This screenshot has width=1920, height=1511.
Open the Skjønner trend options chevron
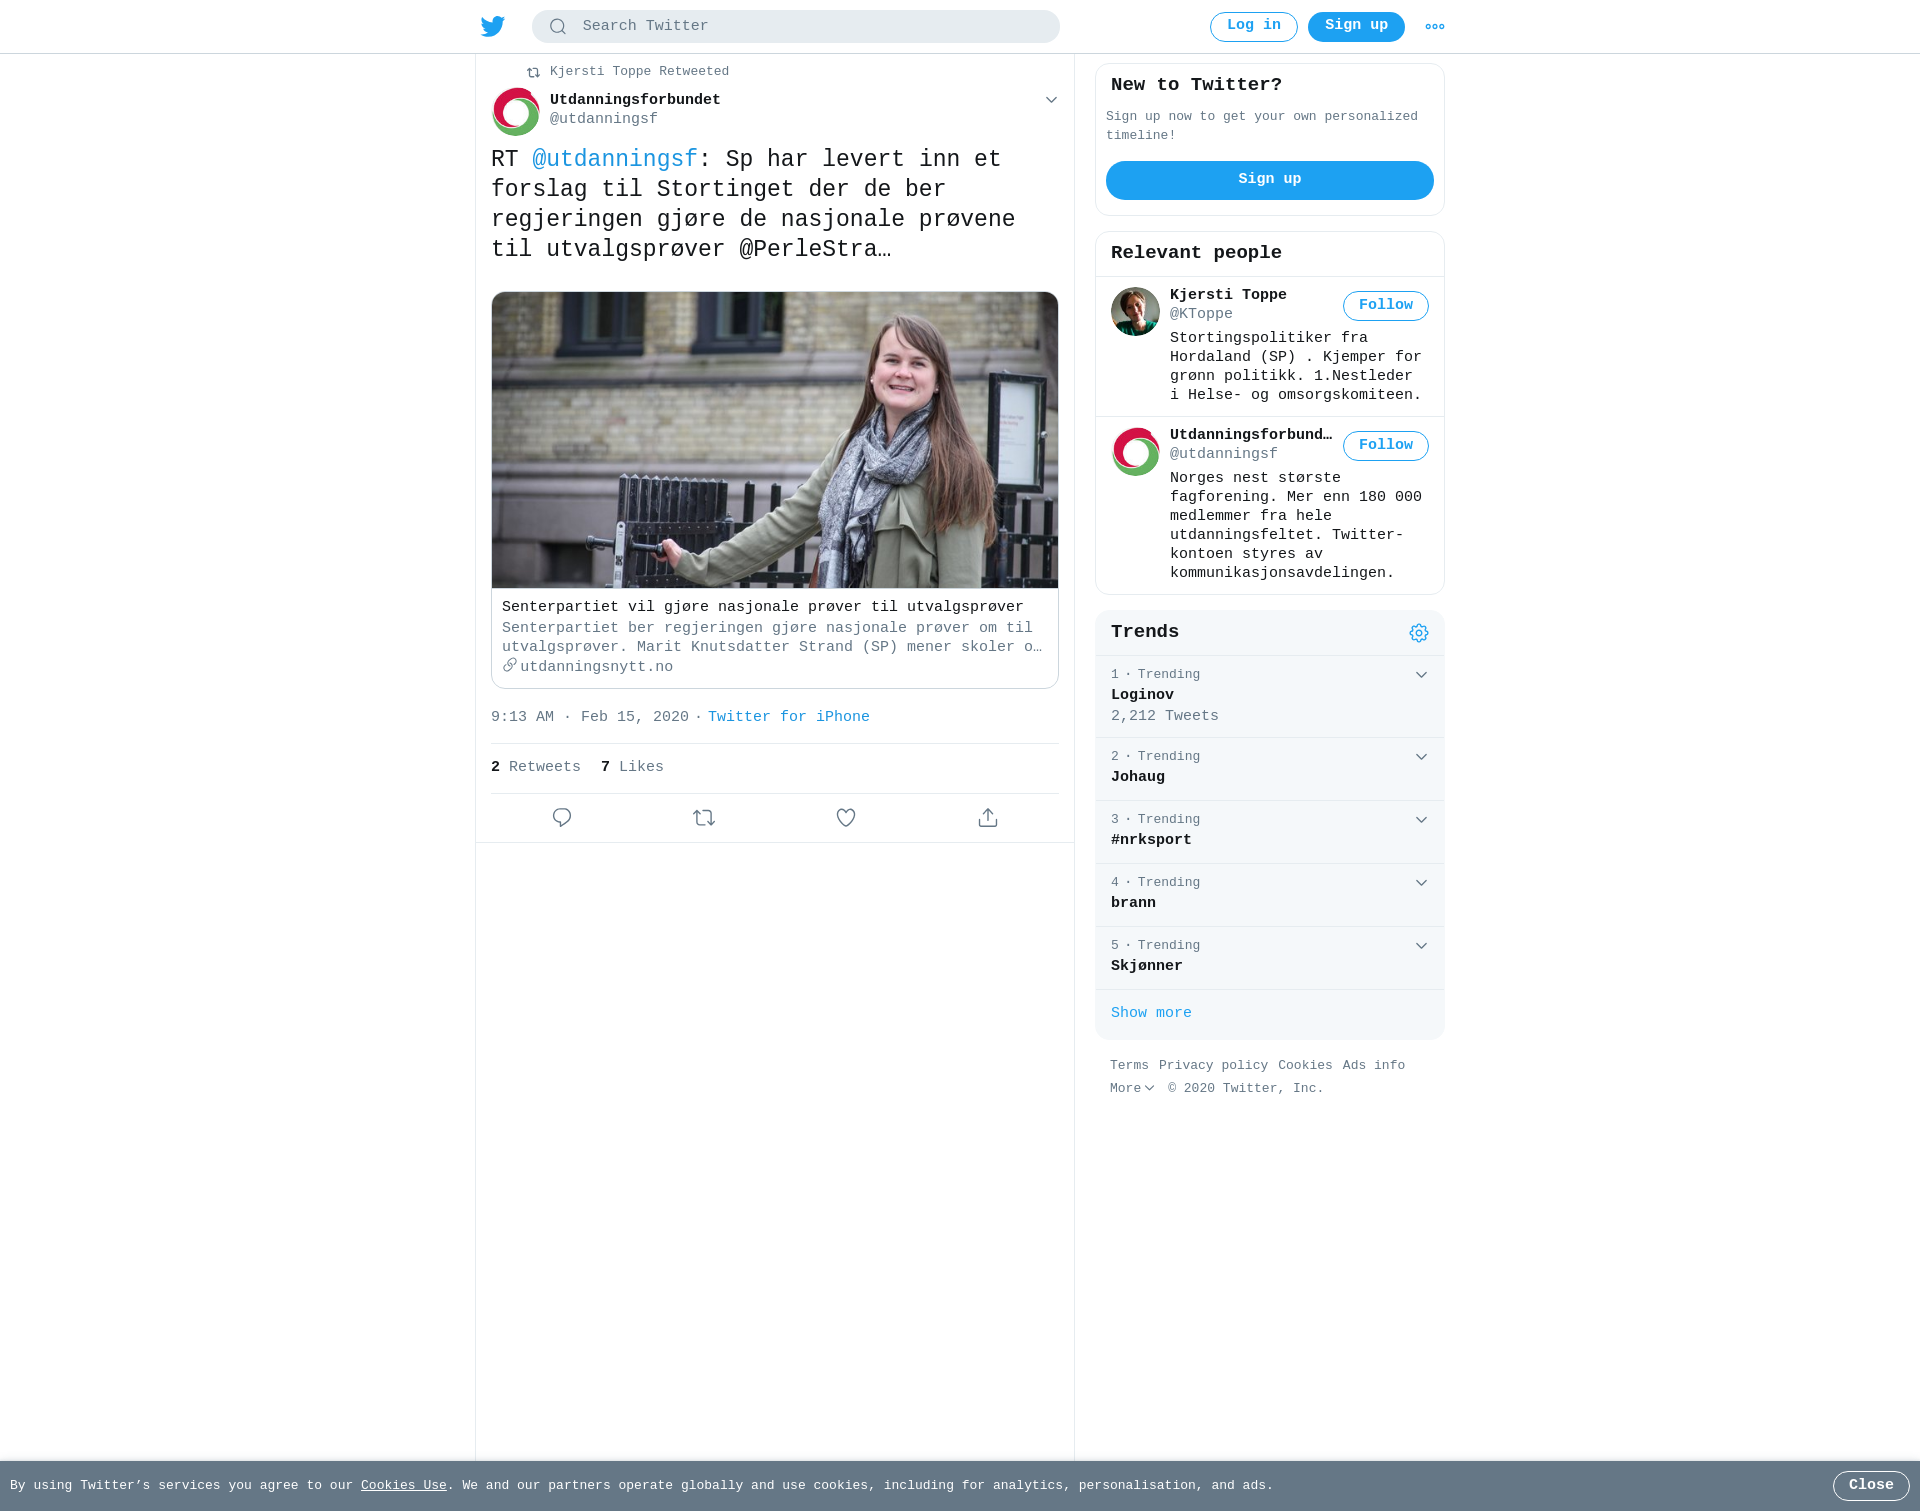(1421, 946)
